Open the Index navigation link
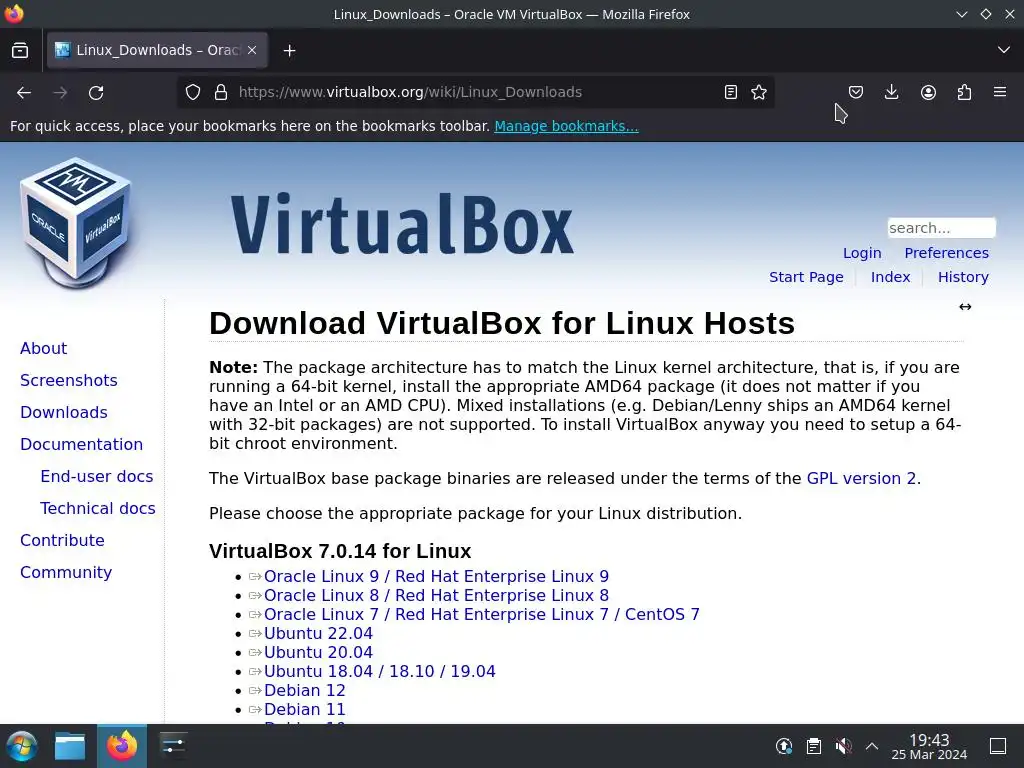The width and height of the screenshot is (1024, 768). point(890,277)
